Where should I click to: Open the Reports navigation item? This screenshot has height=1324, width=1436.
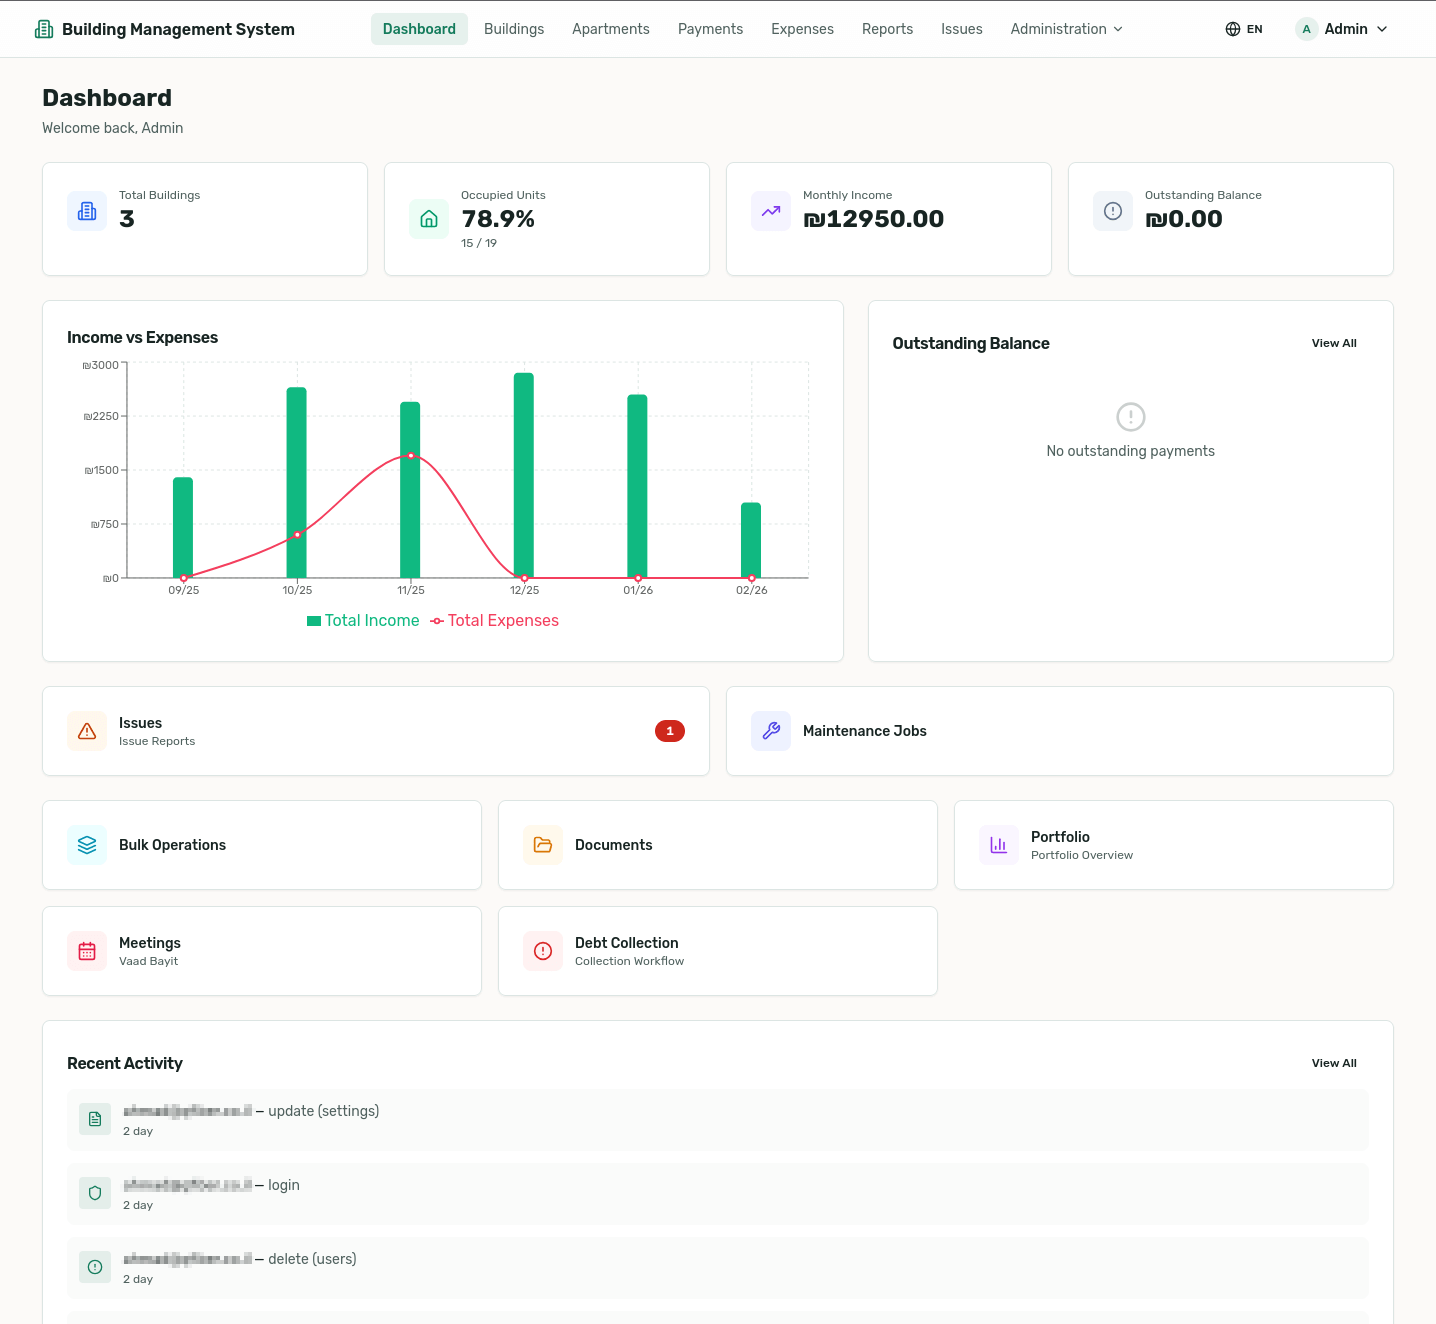(887, 29)
